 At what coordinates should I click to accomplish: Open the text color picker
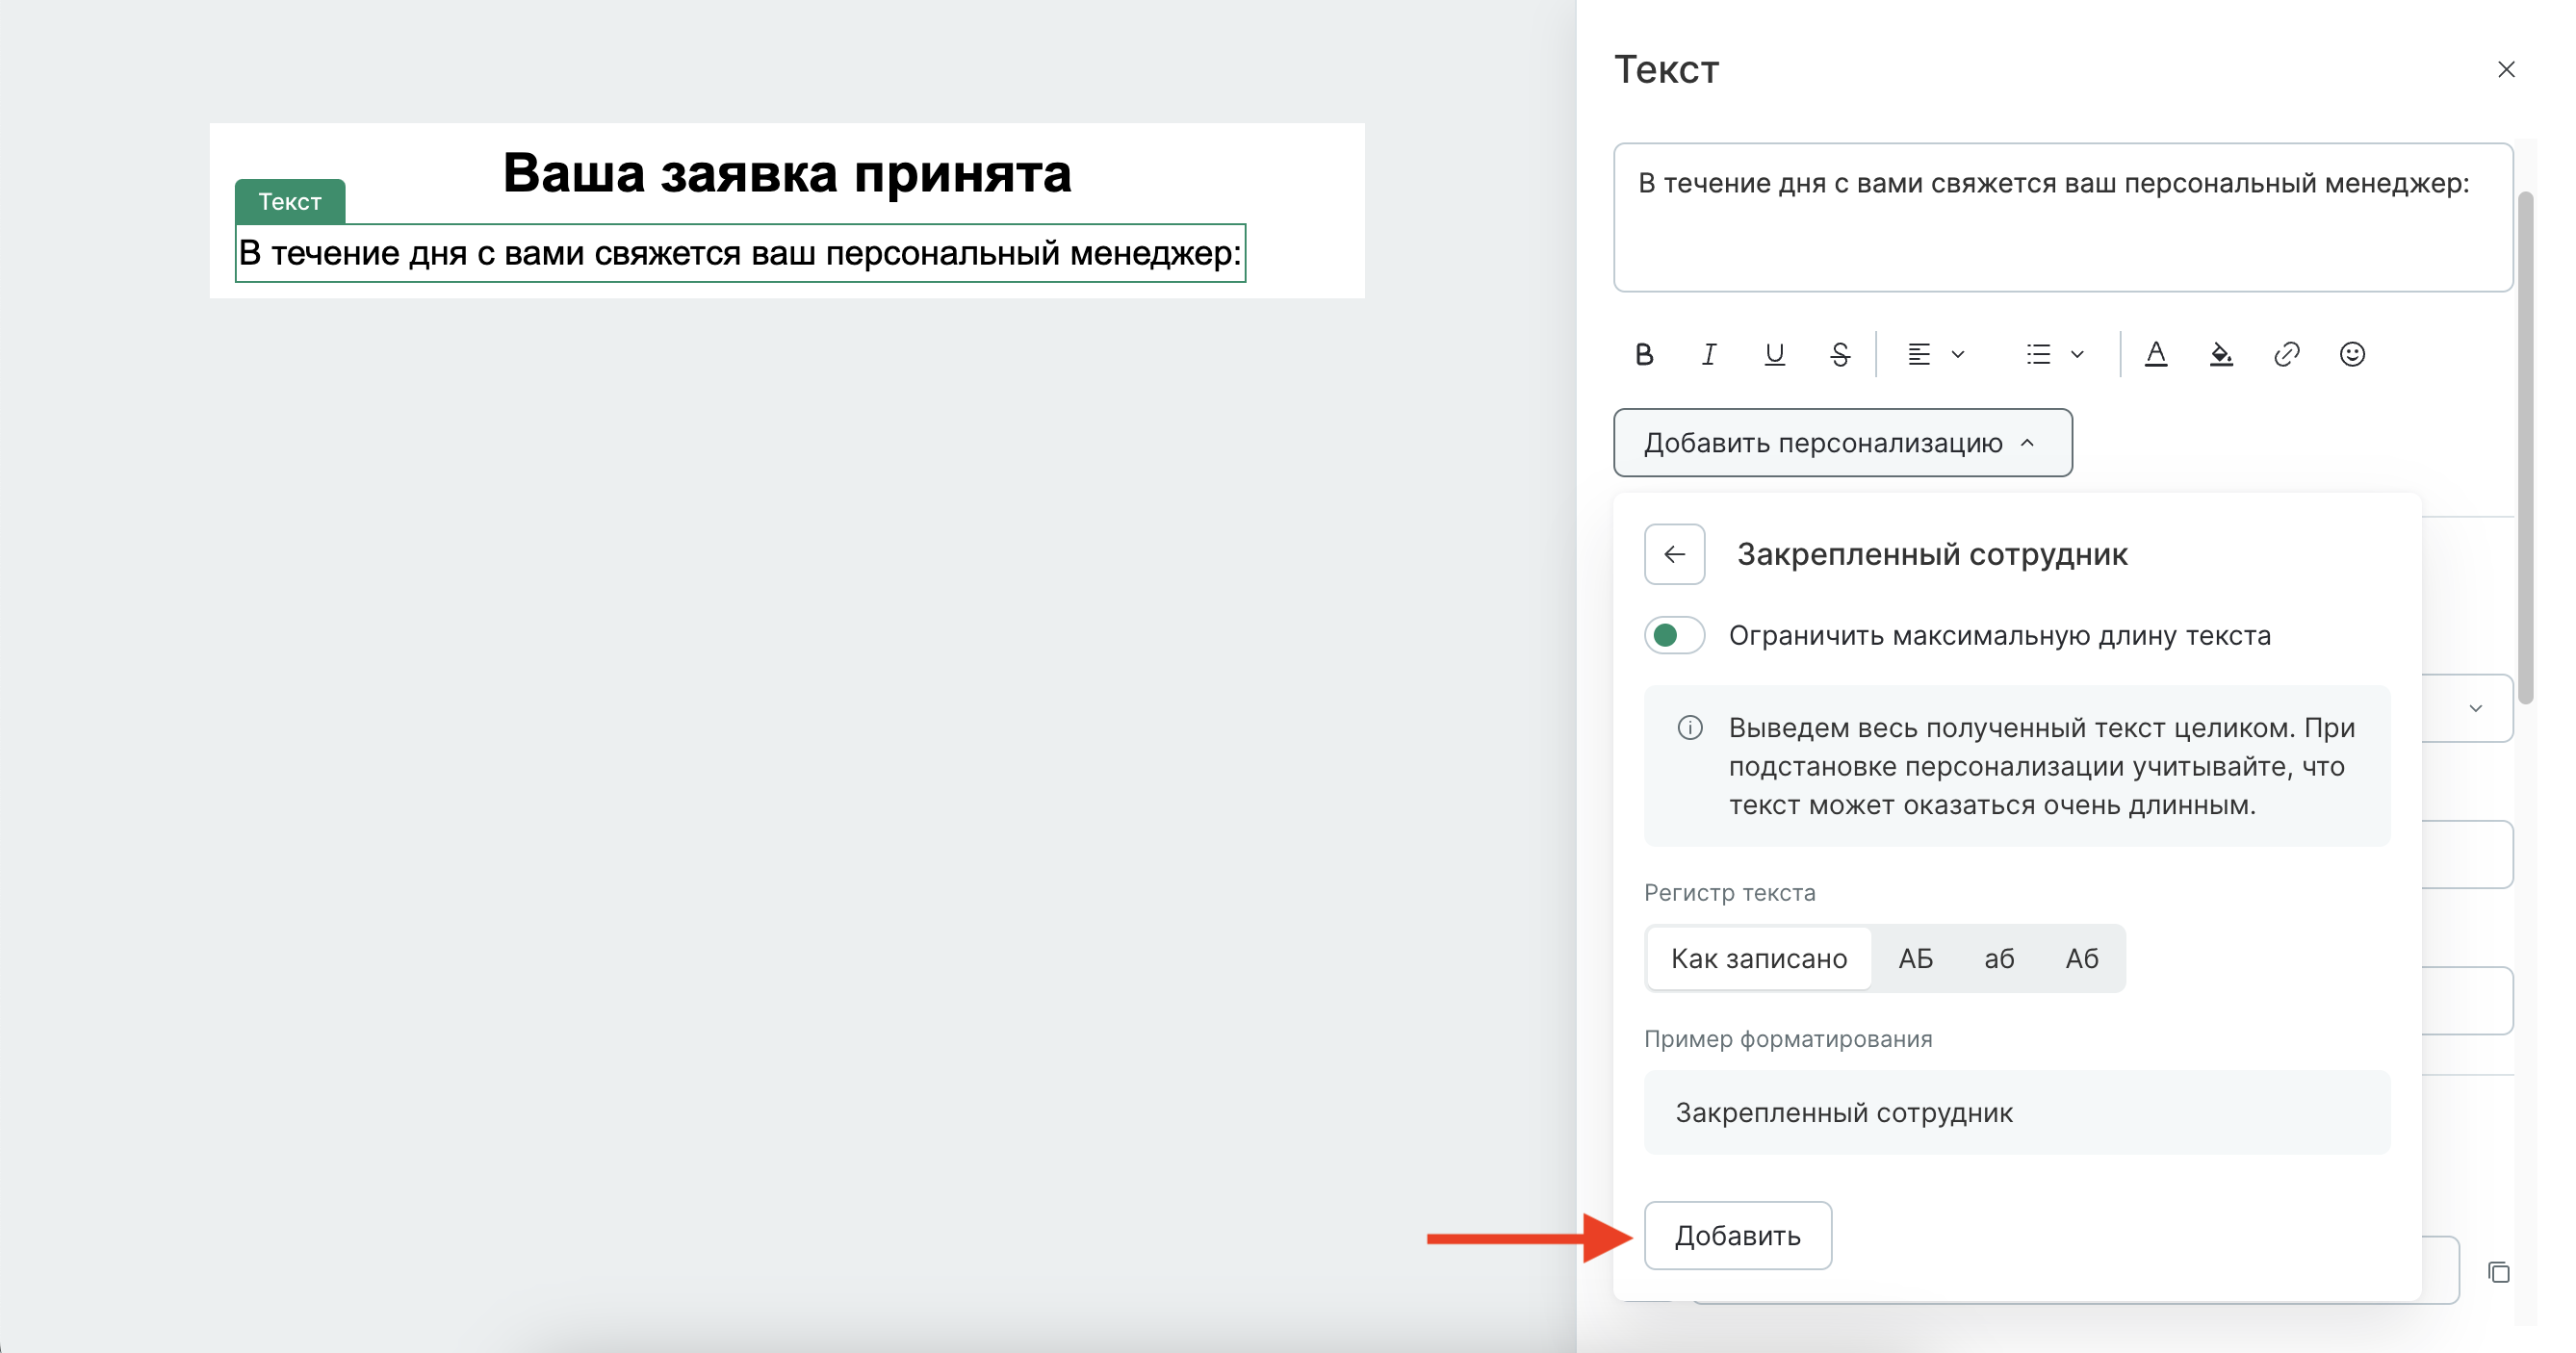tap(2156, 354)
